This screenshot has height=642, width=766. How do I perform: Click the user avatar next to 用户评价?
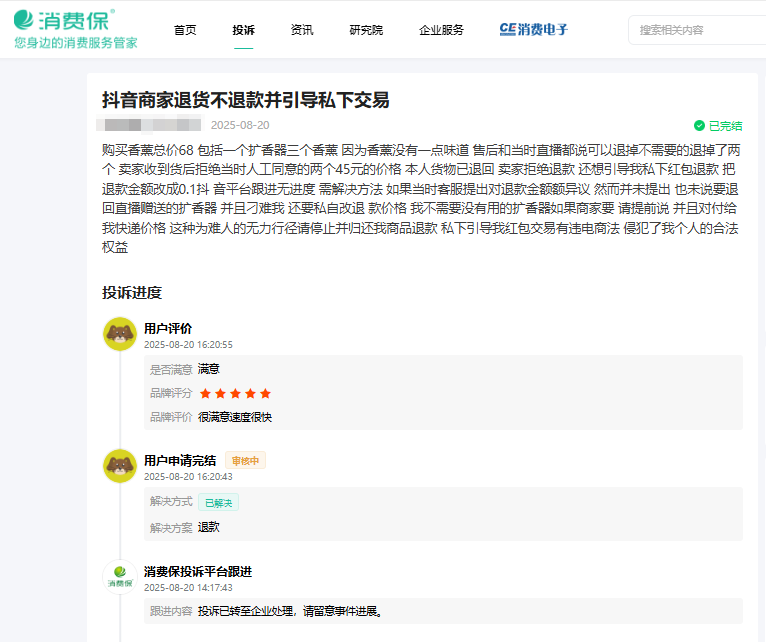120,334
